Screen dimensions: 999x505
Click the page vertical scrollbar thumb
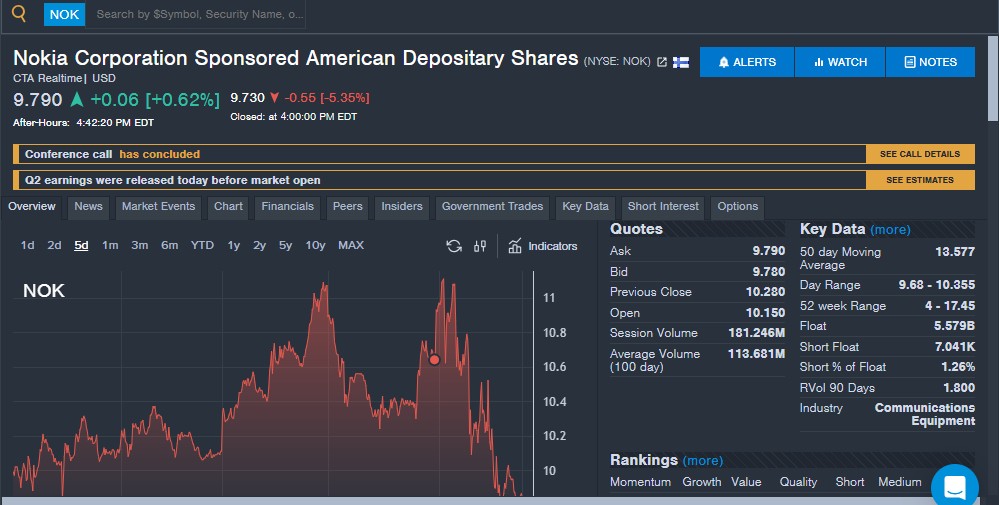coord(993,78)
